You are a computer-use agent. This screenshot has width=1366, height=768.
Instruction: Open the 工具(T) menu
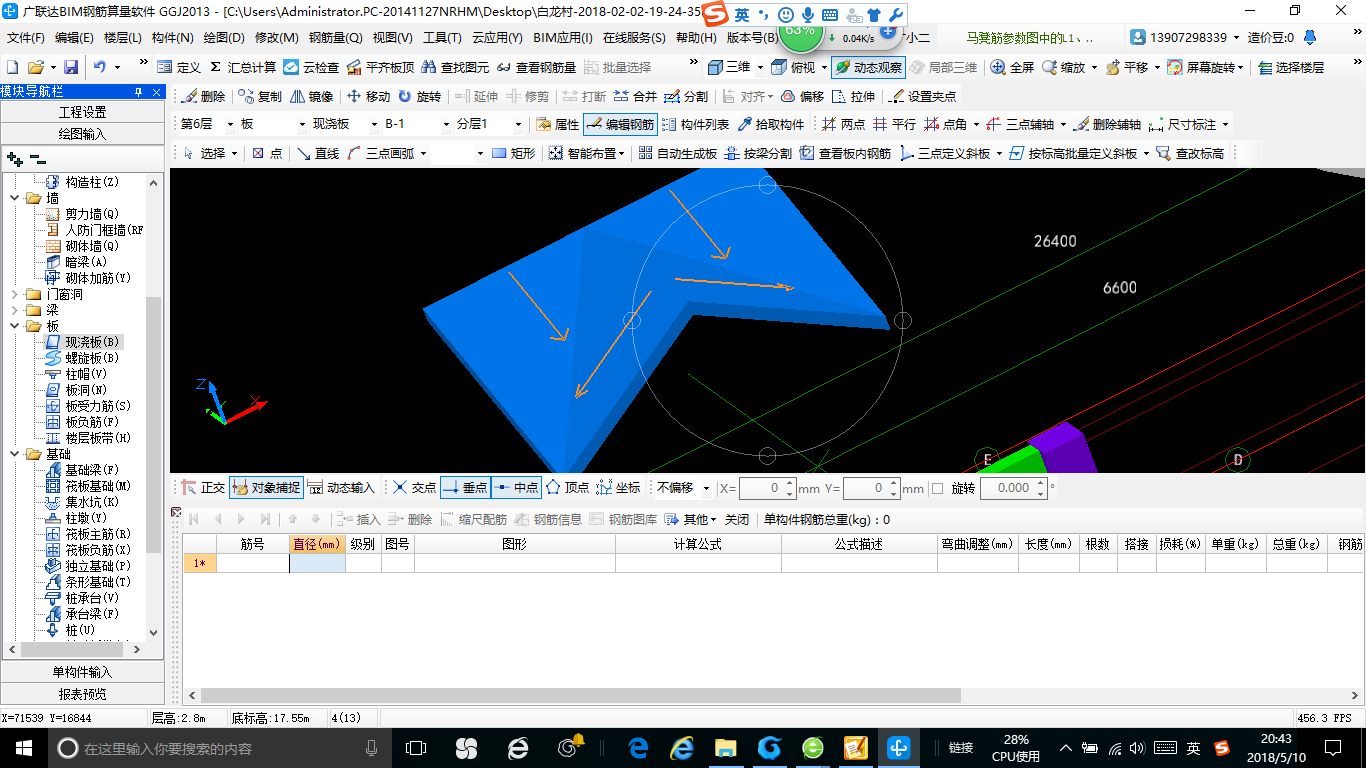442,38
